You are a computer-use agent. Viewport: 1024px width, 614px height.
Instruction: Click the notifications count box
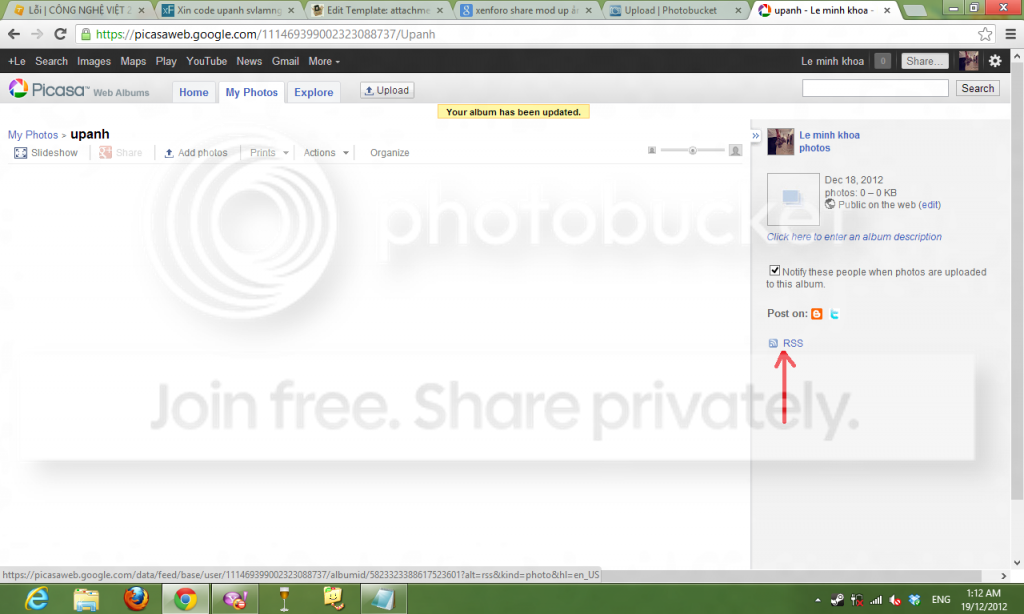tap(882, 61)
